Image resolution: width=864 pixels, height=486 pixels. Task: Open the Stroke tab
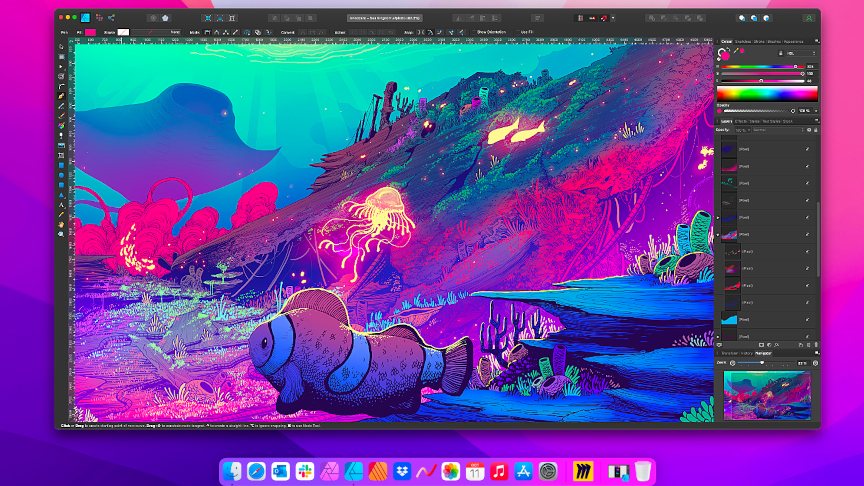pos(759,41)
